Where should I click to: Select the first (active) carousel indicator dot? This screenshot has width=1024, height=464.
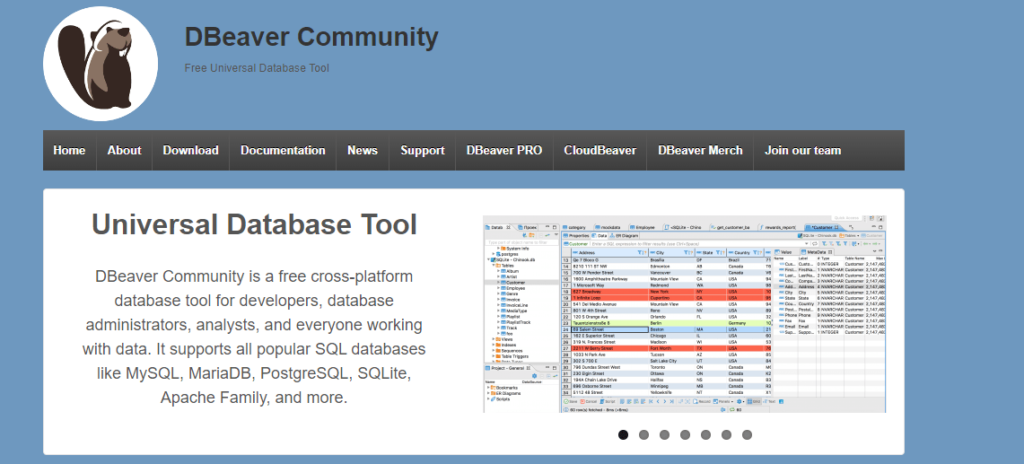[x=623, y=435]
